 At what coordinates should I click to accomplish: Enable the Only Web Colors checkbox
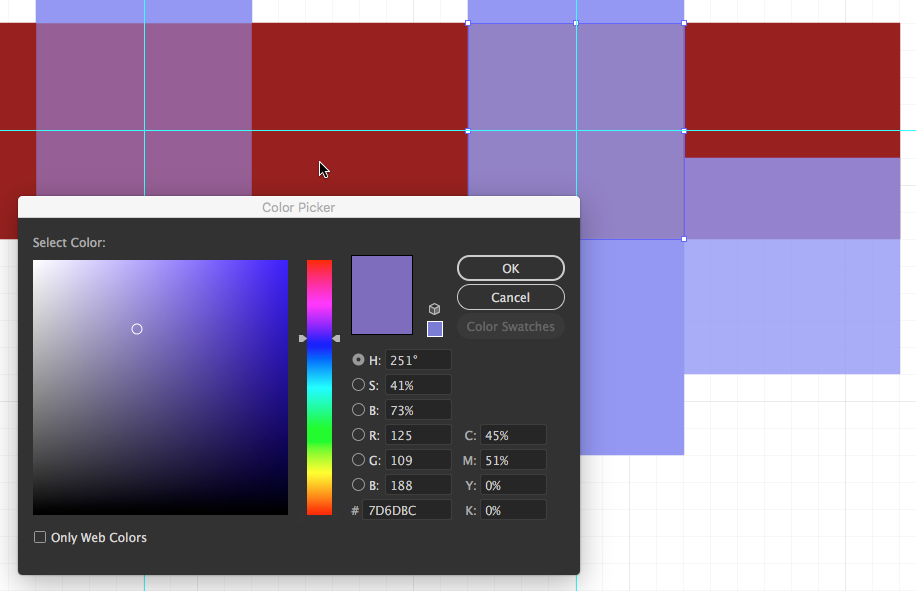click(x=41, y=538)
